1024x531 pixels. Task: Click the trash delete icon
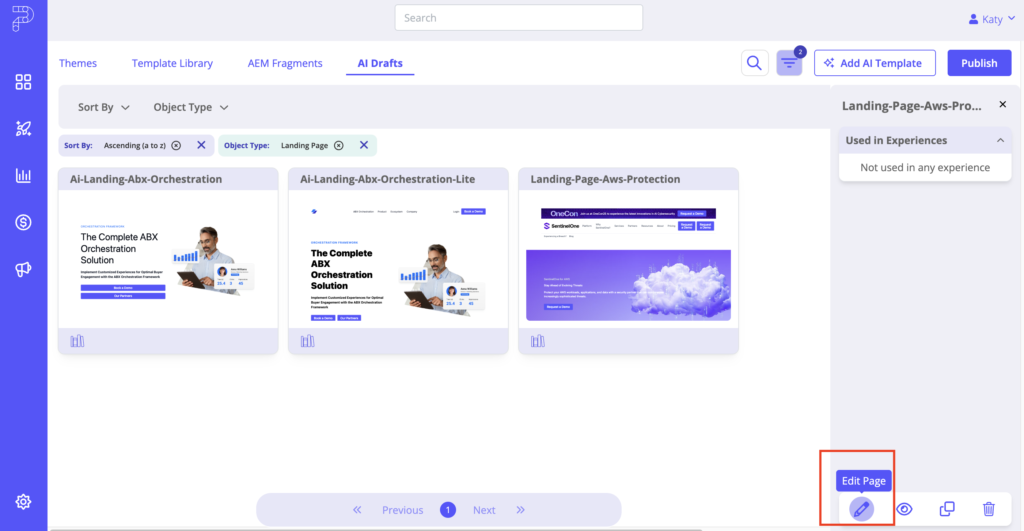coord(988,509)
